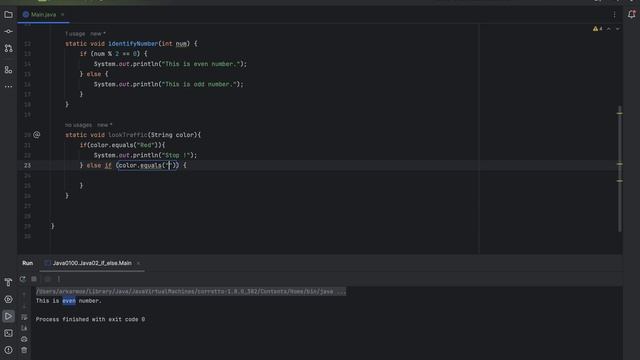Click 'Process finished with exit code 0'
Screen dimensions: 640x360
90,319
